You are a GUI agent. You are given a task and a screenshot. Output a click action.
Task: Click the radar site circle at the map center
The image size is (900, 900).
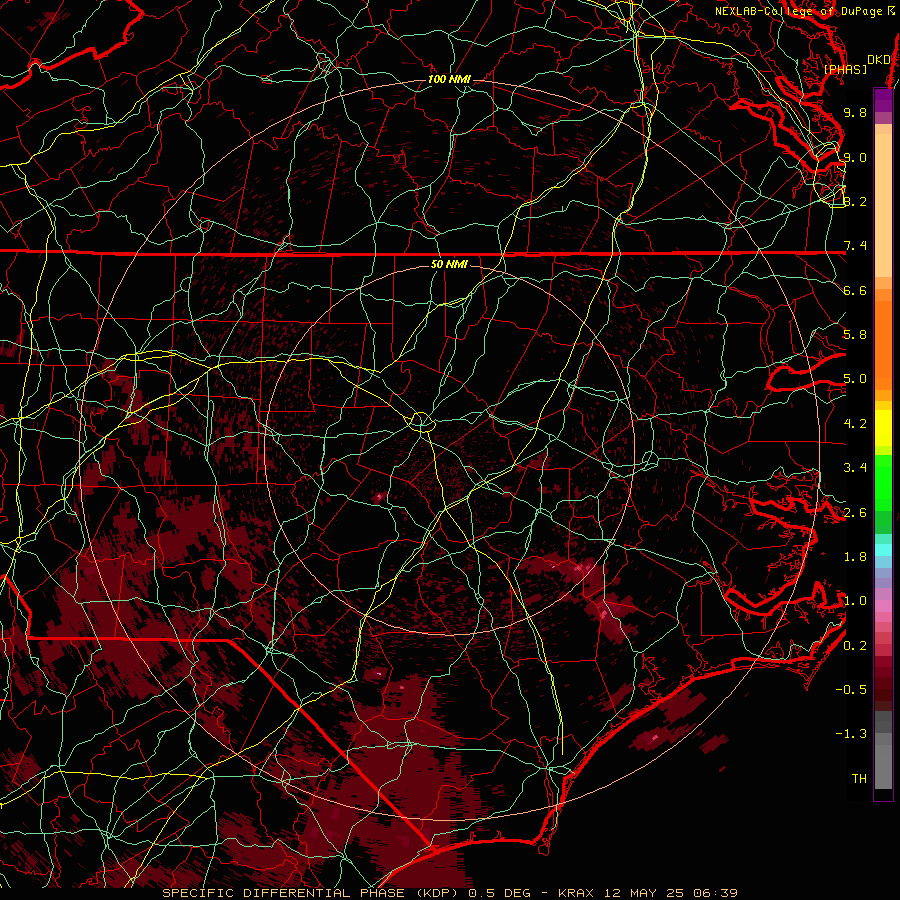421,422
